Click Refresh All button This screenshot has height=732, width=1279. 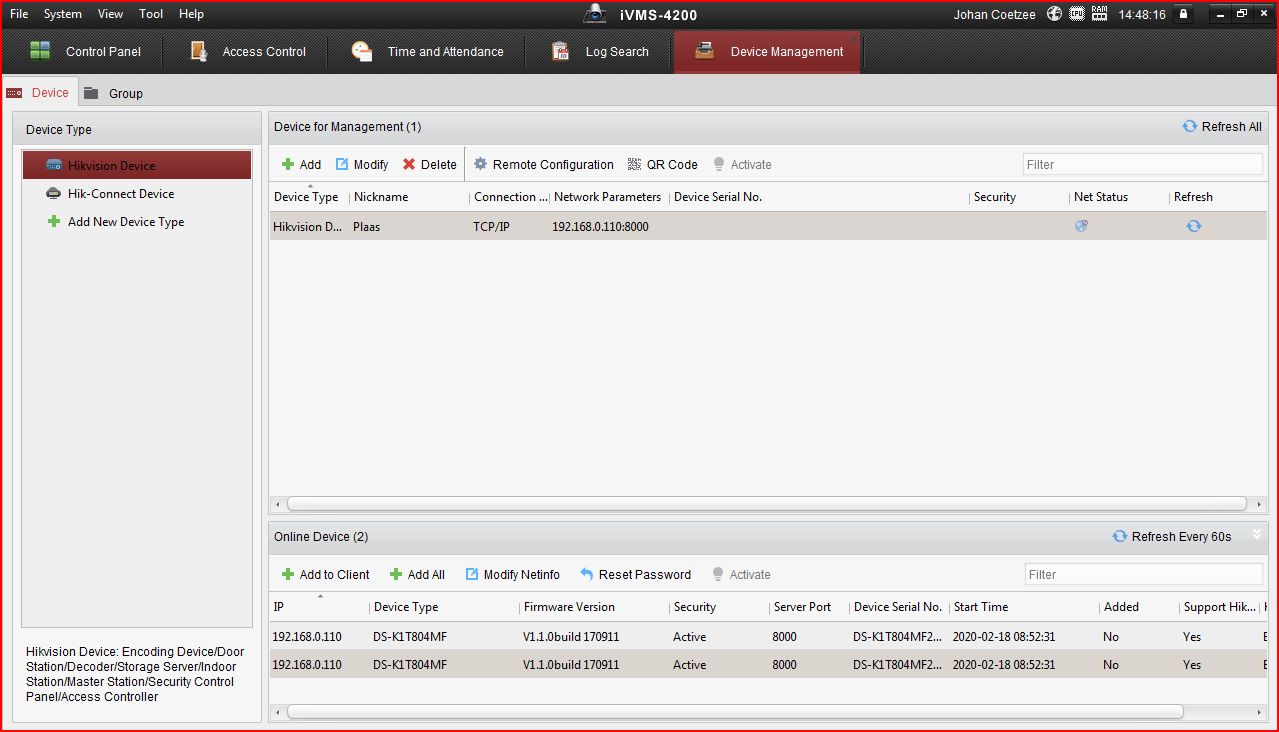[x=1221, y=127]
